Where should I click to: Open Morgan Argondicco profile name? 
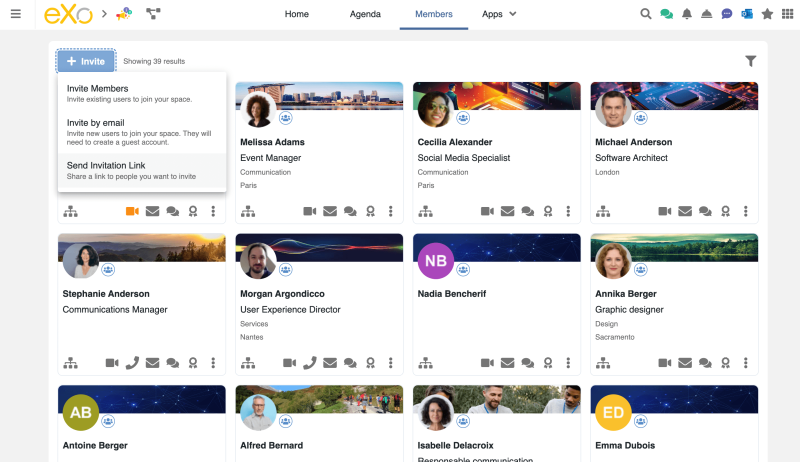click(282, 294)
